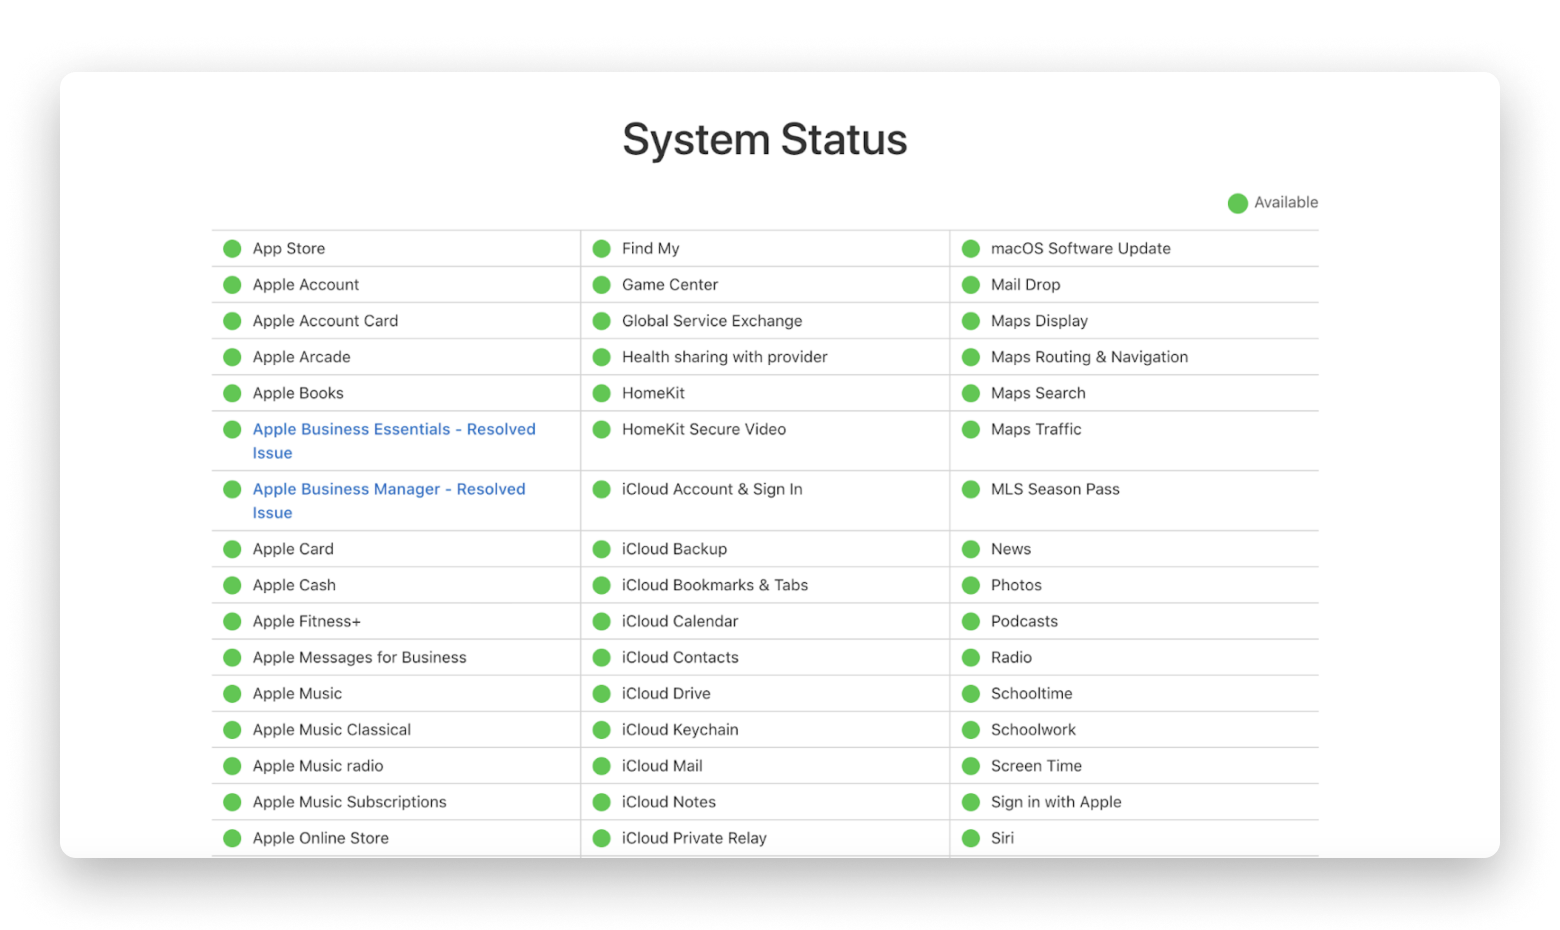1560x930 pixels.
Task: Click the green status dot beside Mail Drop
Action: pos(970,285)
